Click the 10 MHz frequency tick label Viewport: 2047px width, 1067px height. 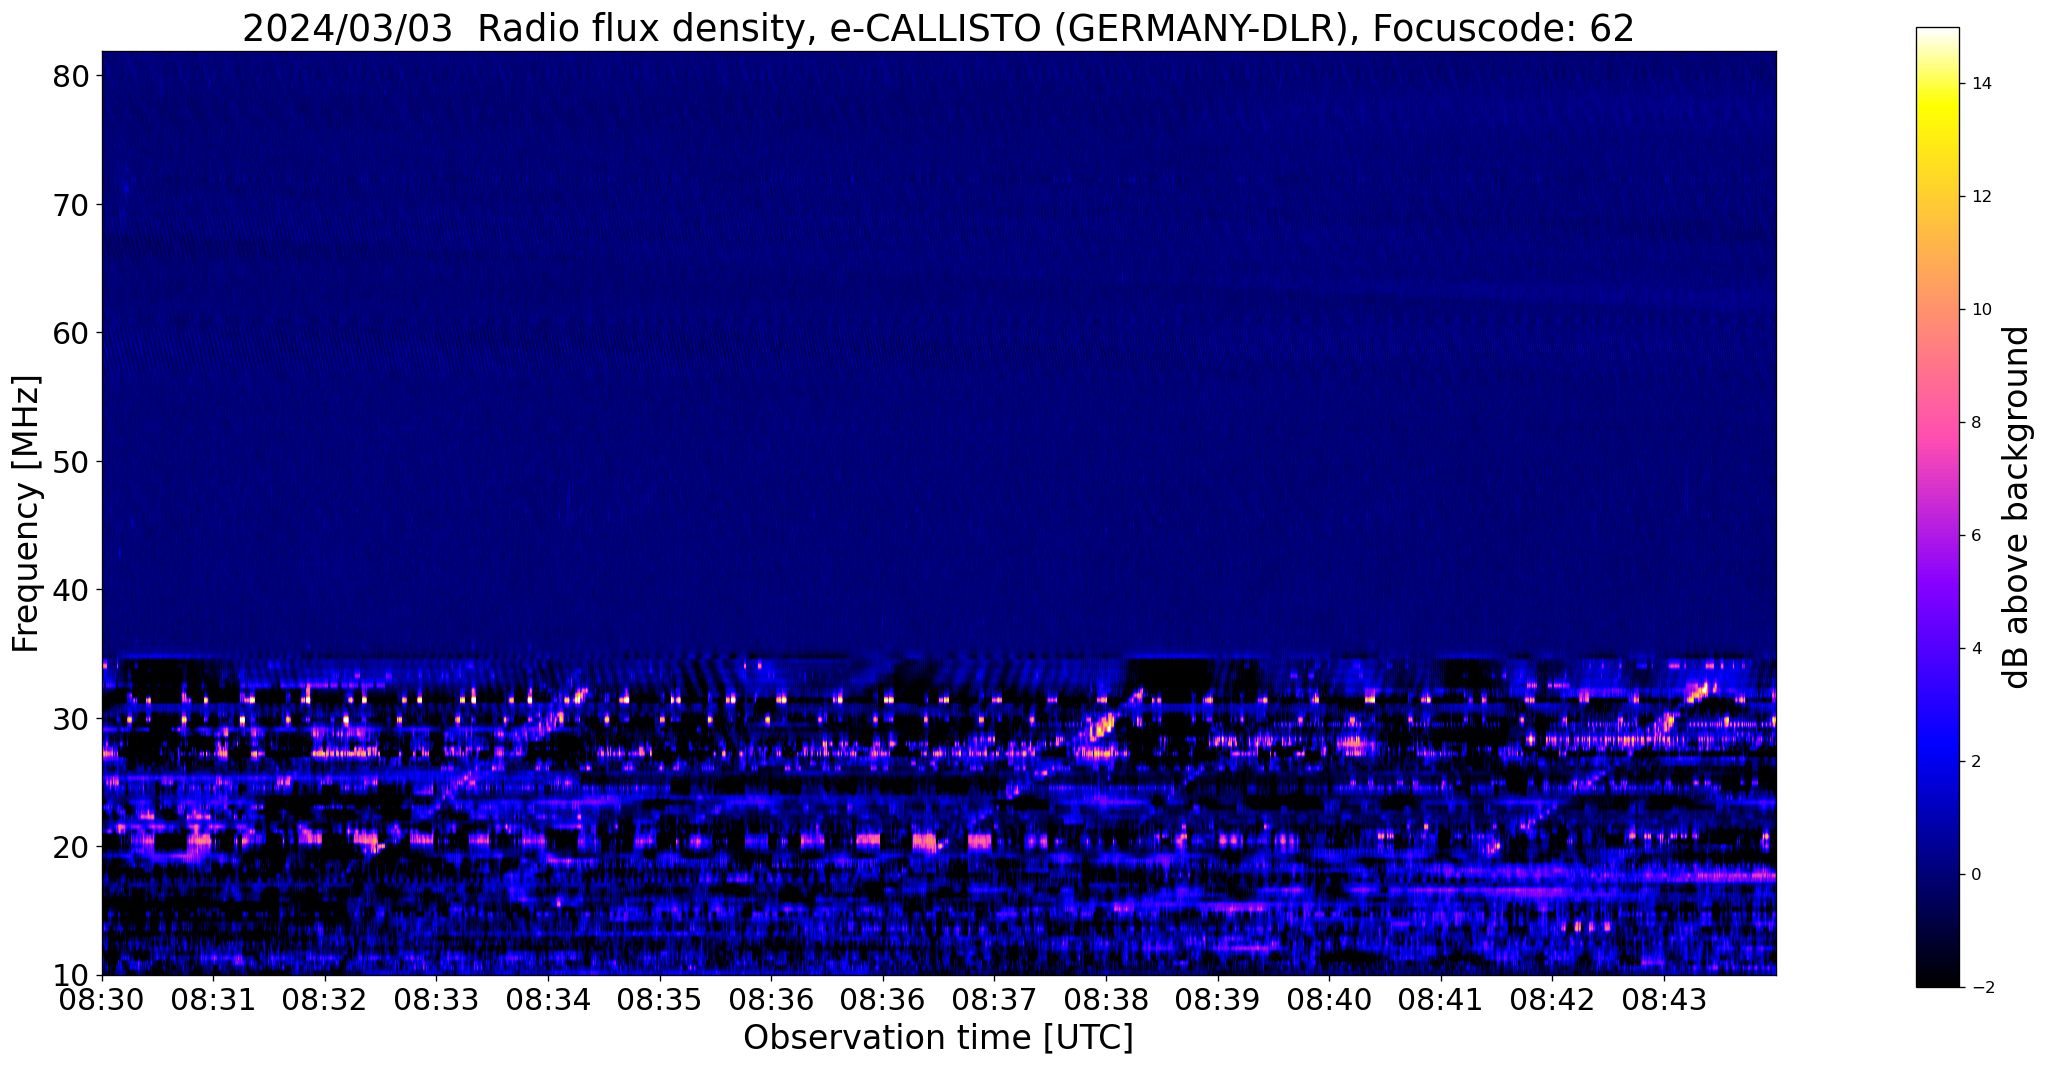coord(73,975)
